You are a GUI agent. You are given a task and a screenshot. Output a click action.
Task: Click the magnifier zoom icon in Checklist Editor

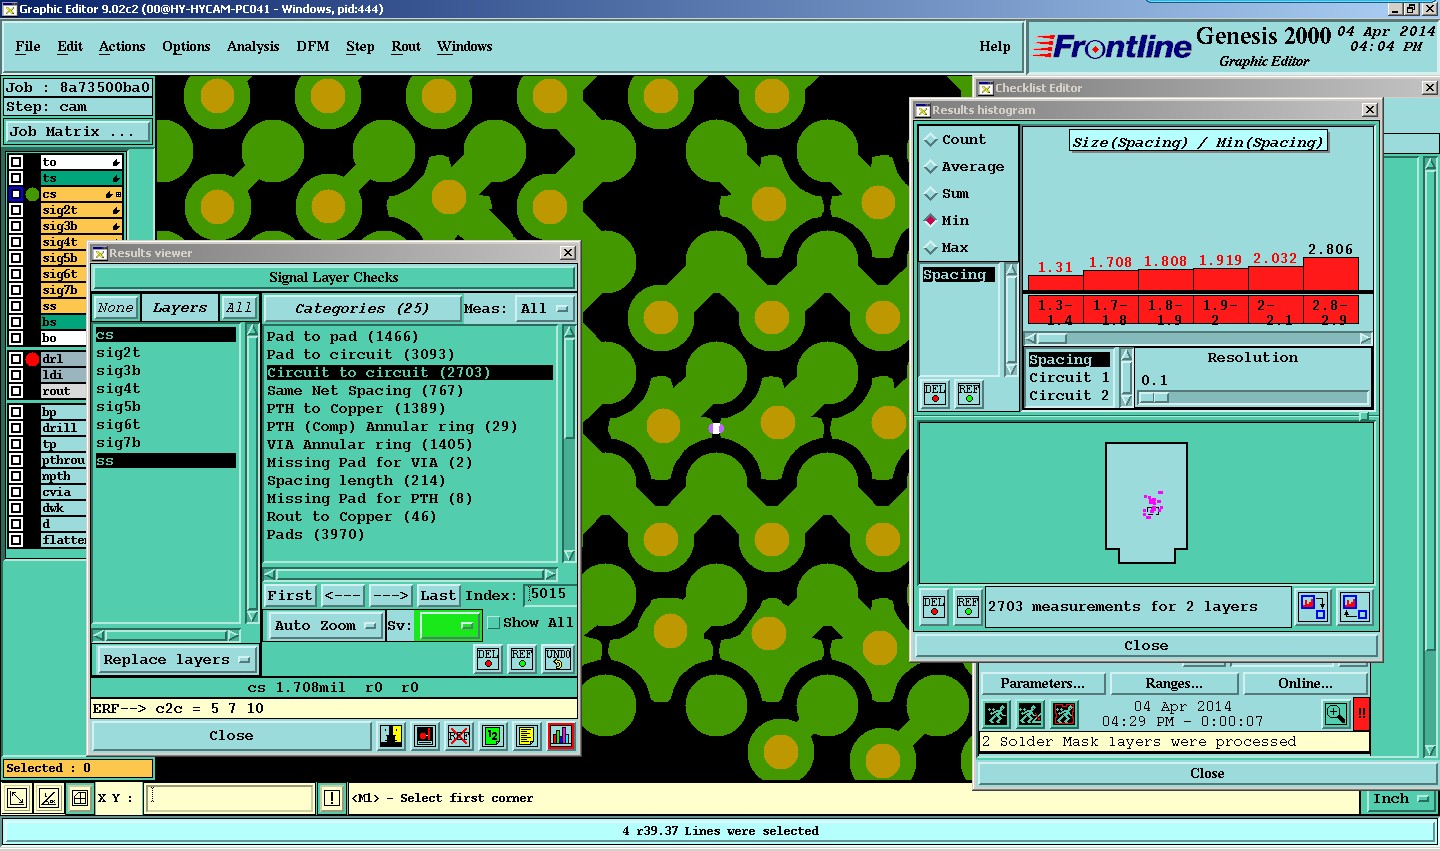(x=1335, y=714)
